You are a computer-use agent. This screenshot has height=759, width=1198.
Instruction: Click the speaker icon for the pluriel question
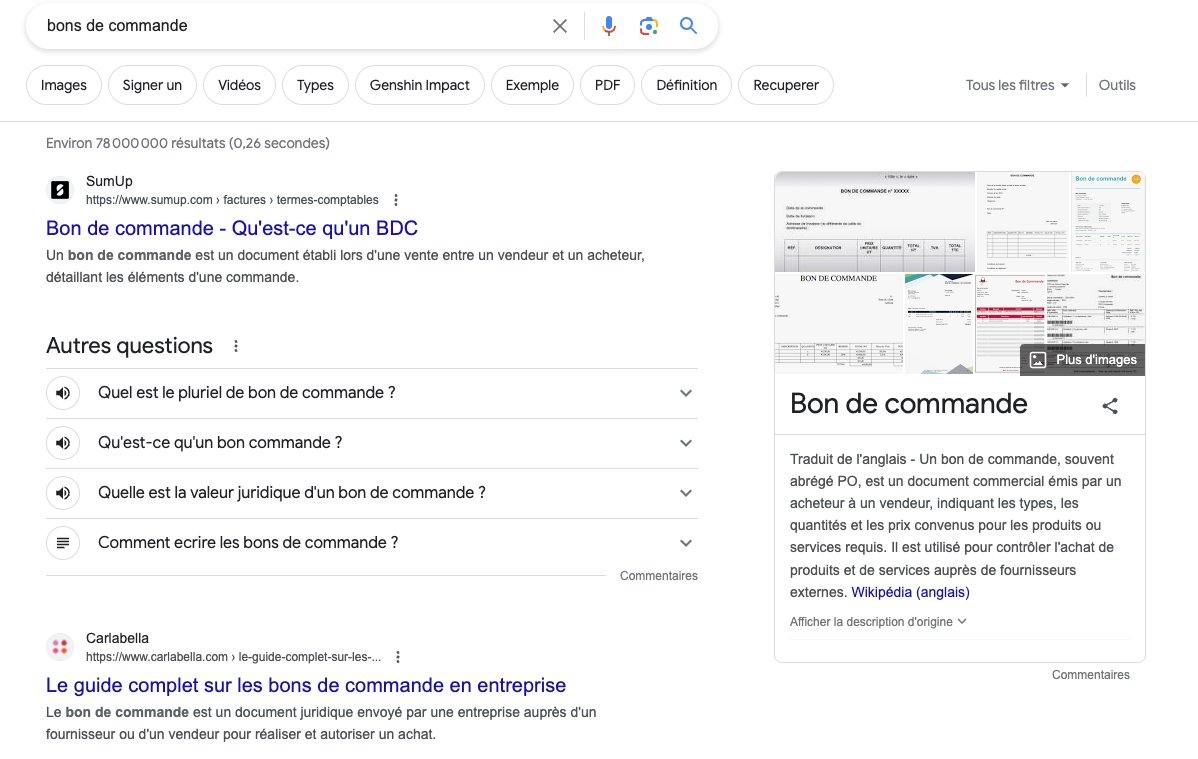[63, 393]
